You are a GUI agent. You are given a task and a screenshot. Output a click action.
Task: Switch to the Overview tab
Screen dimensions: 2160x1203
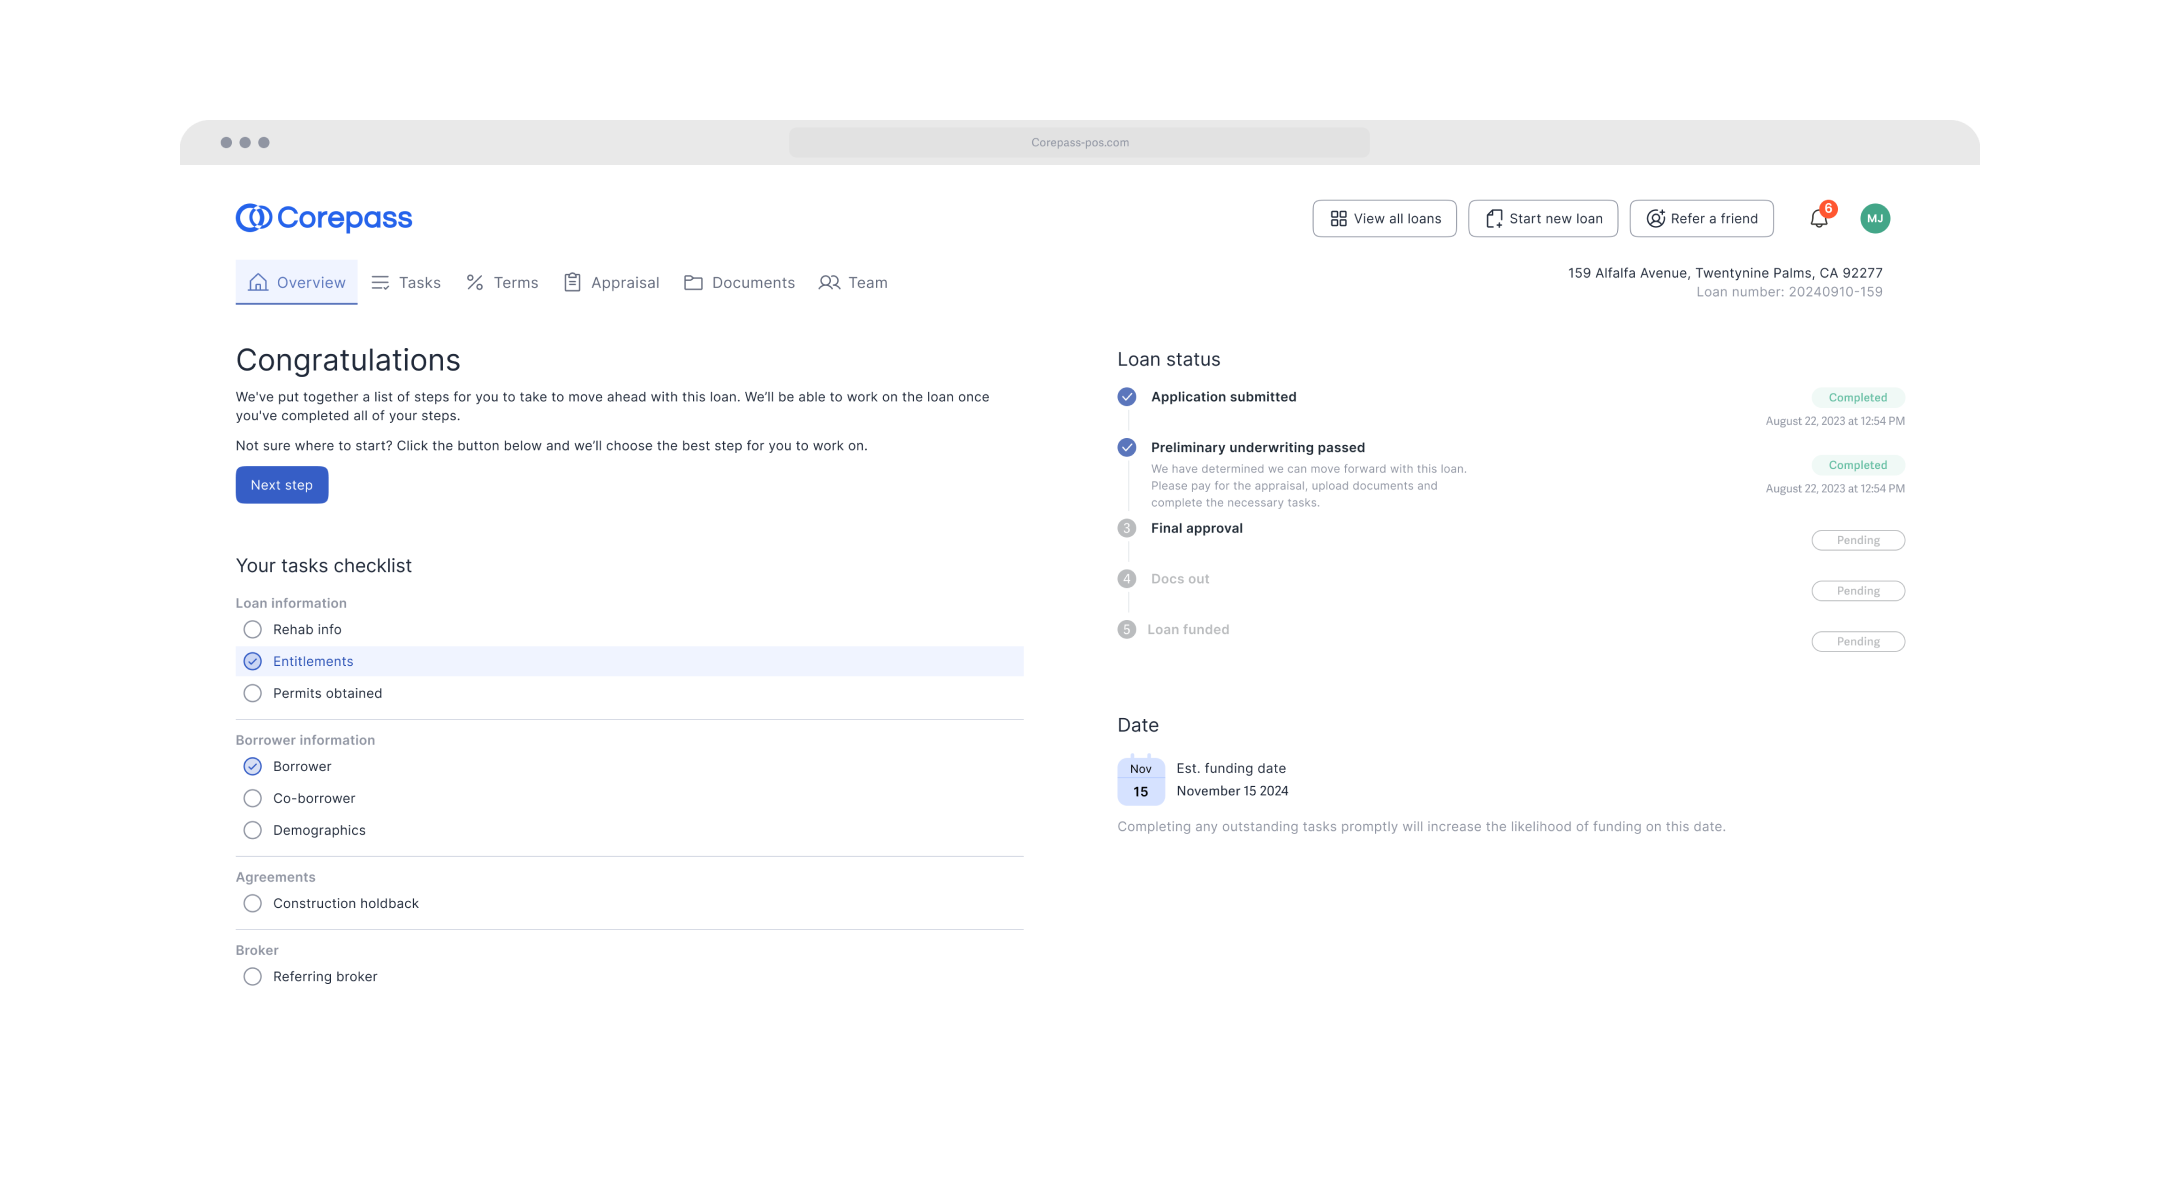point(297,282)
